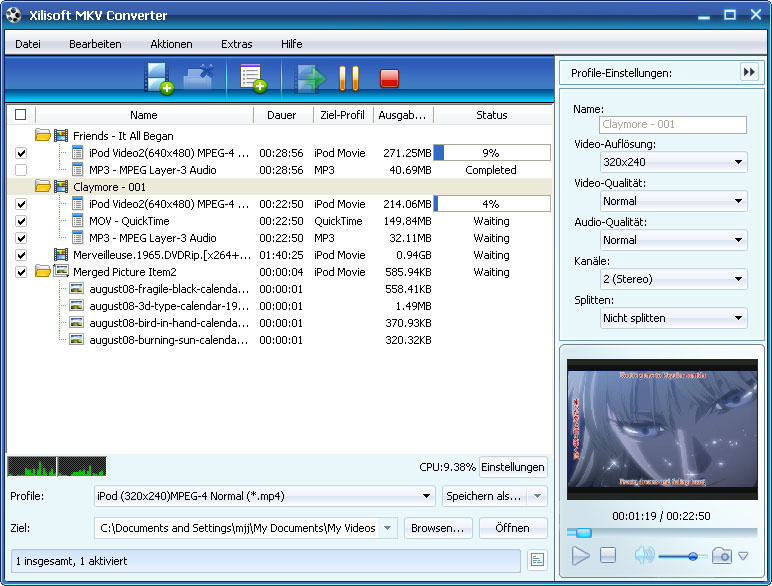Pause conversion with the orange pause icon

point(348,78)
